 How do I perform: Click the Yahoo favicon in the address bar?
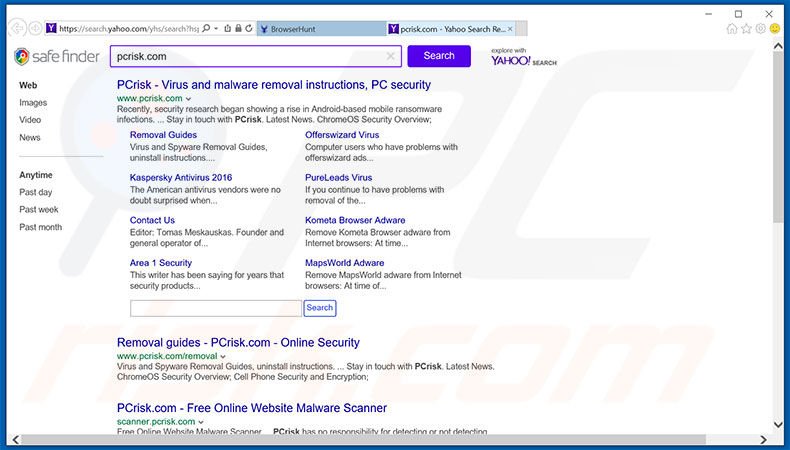point(51,28)
